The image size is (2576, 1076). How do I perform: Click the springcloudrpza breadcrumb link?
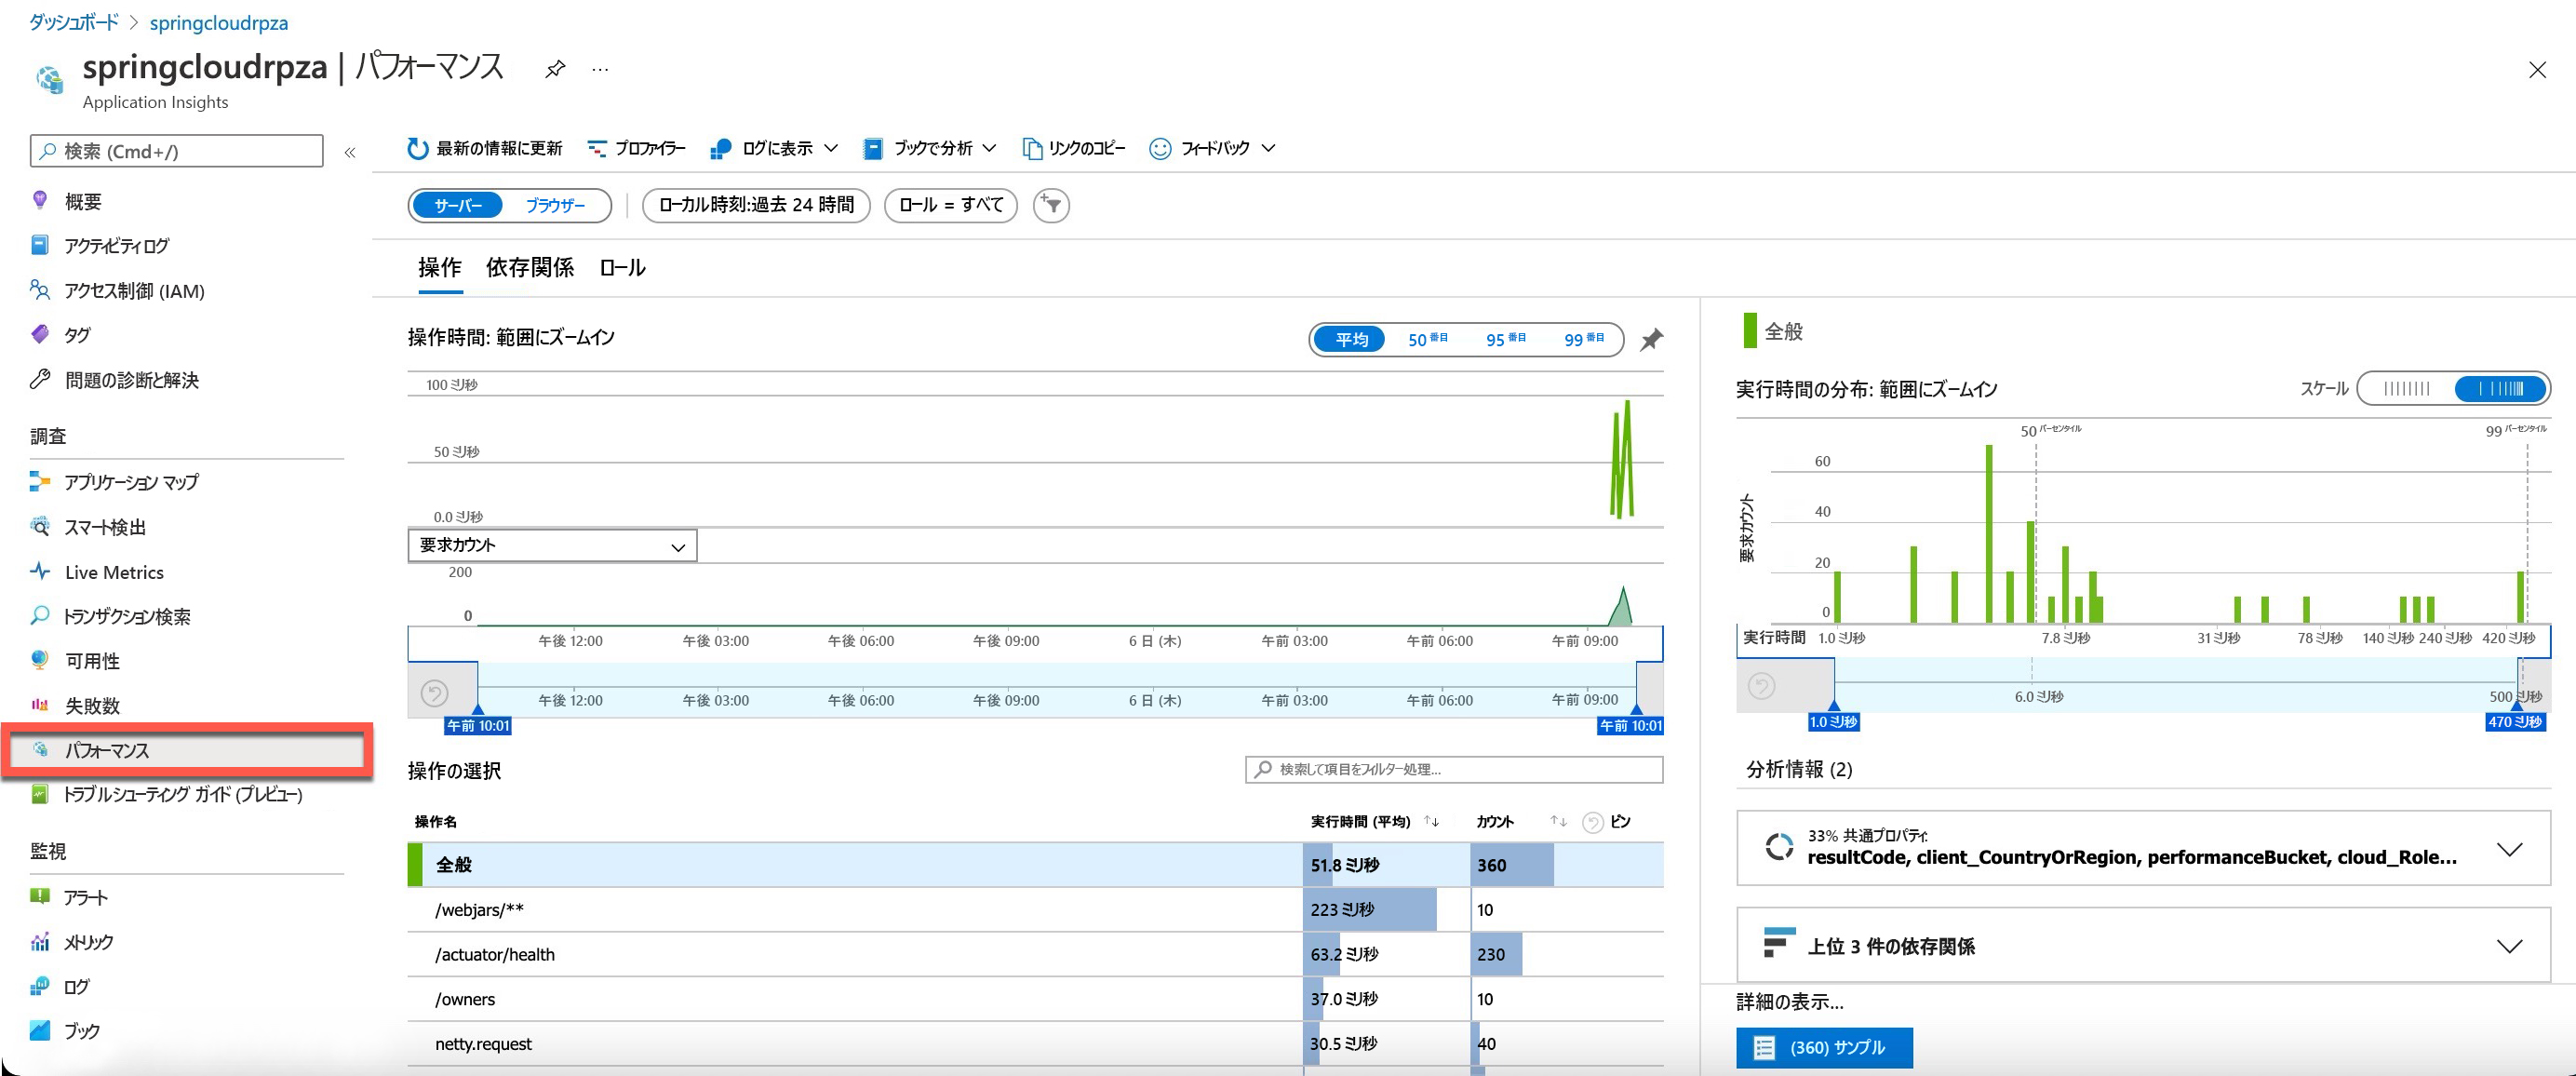(218, 22)
